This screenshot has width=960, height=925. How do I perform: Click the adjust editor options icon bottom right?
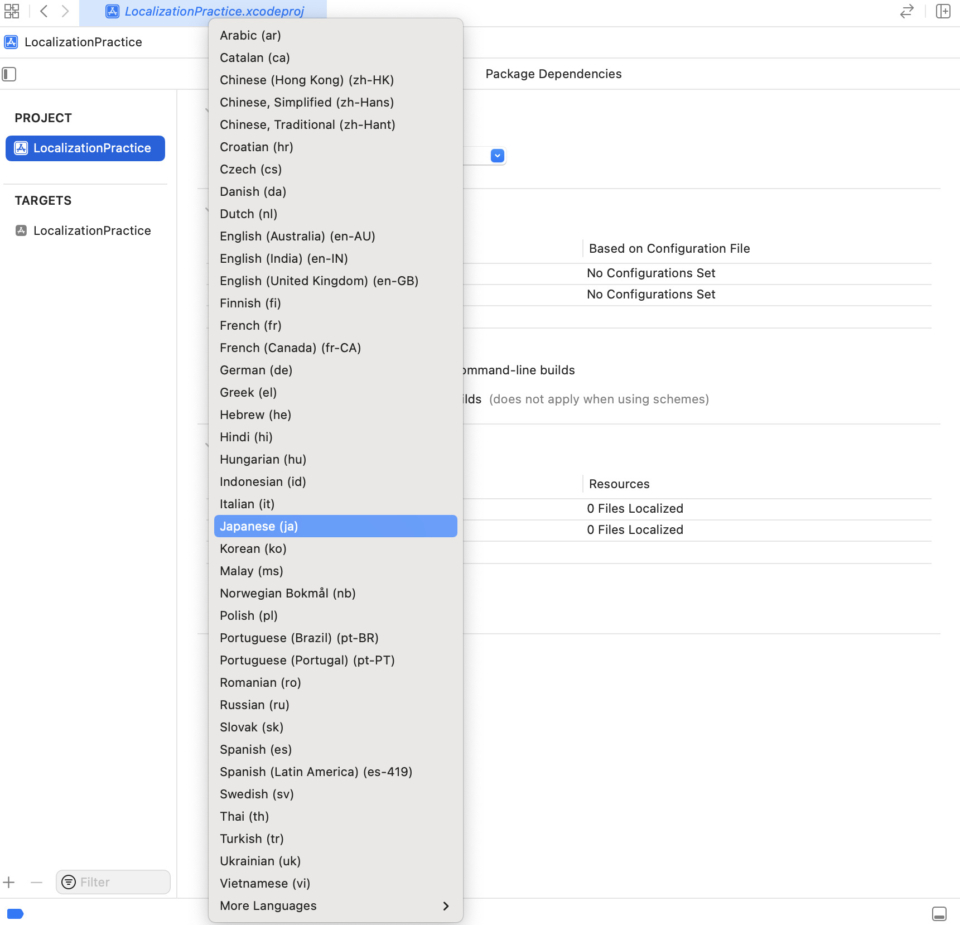point(938,913)
